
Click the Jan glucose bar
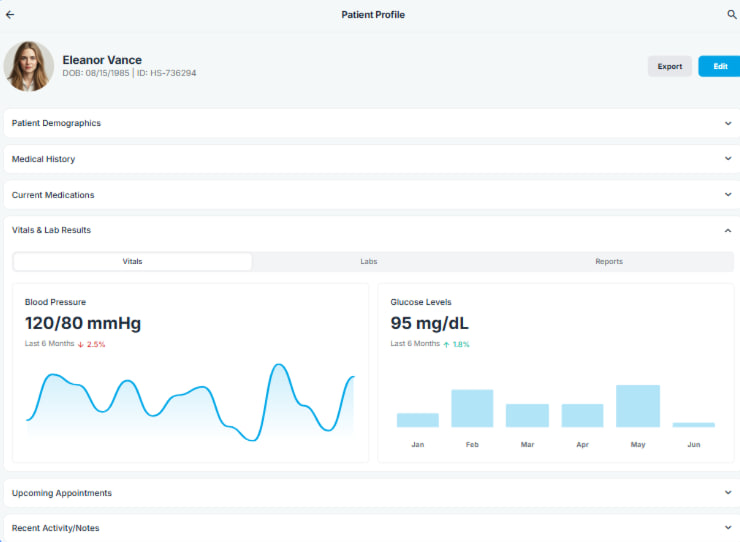418,420
